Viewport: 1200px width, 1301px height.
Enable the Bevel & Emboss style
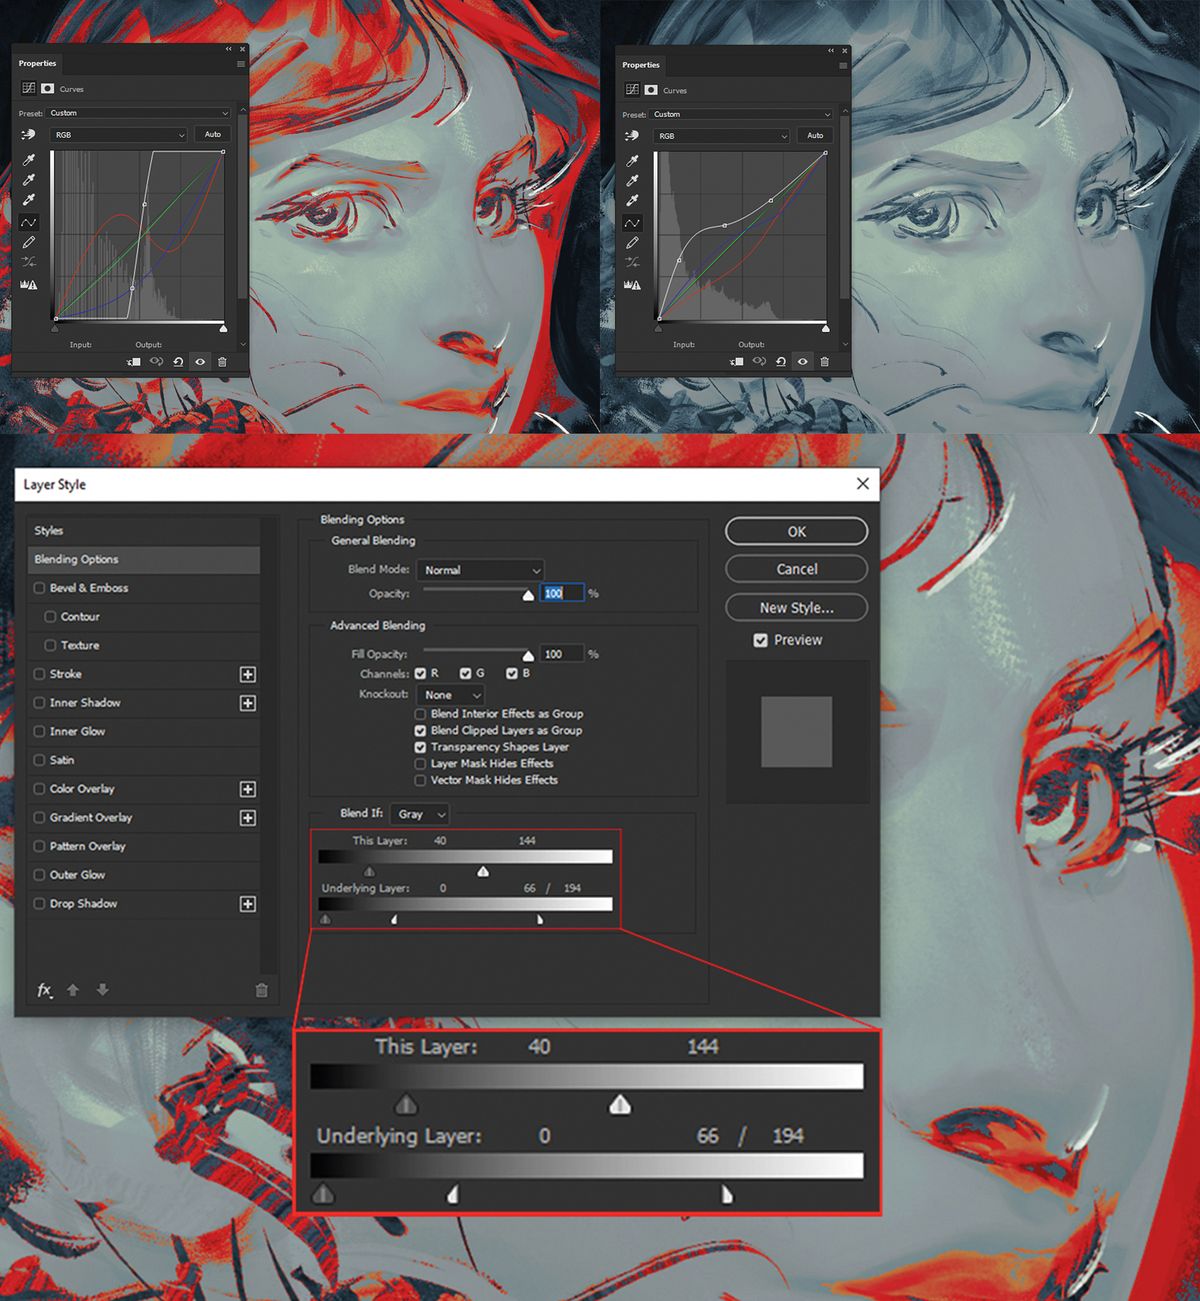pyautogui.click(x=39, y=588)
